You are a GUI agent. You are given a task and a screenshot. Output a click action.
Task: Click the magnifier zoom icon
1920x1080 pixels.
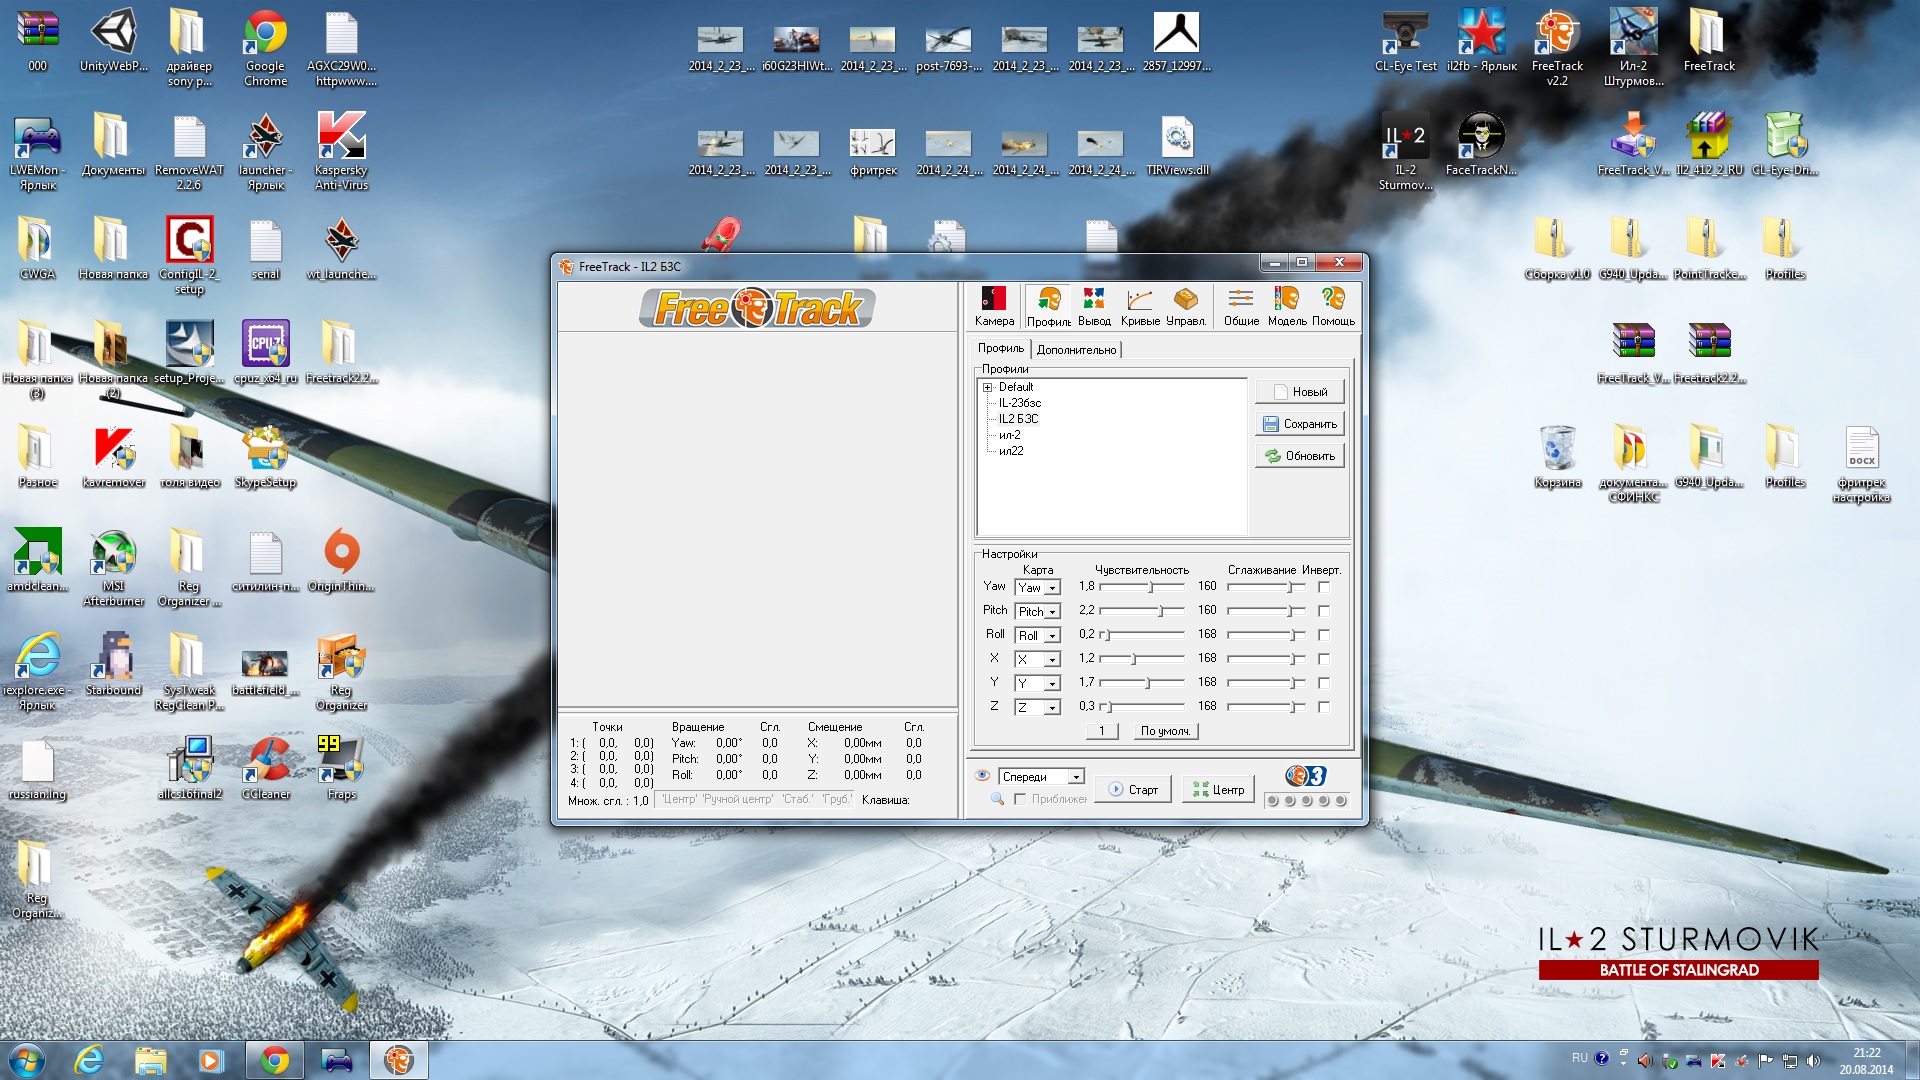pos(997,799)
